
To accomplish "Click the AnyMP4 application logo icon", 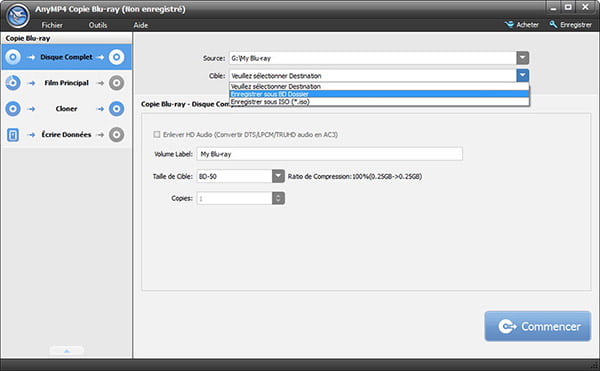I will (x=18, y=16).
